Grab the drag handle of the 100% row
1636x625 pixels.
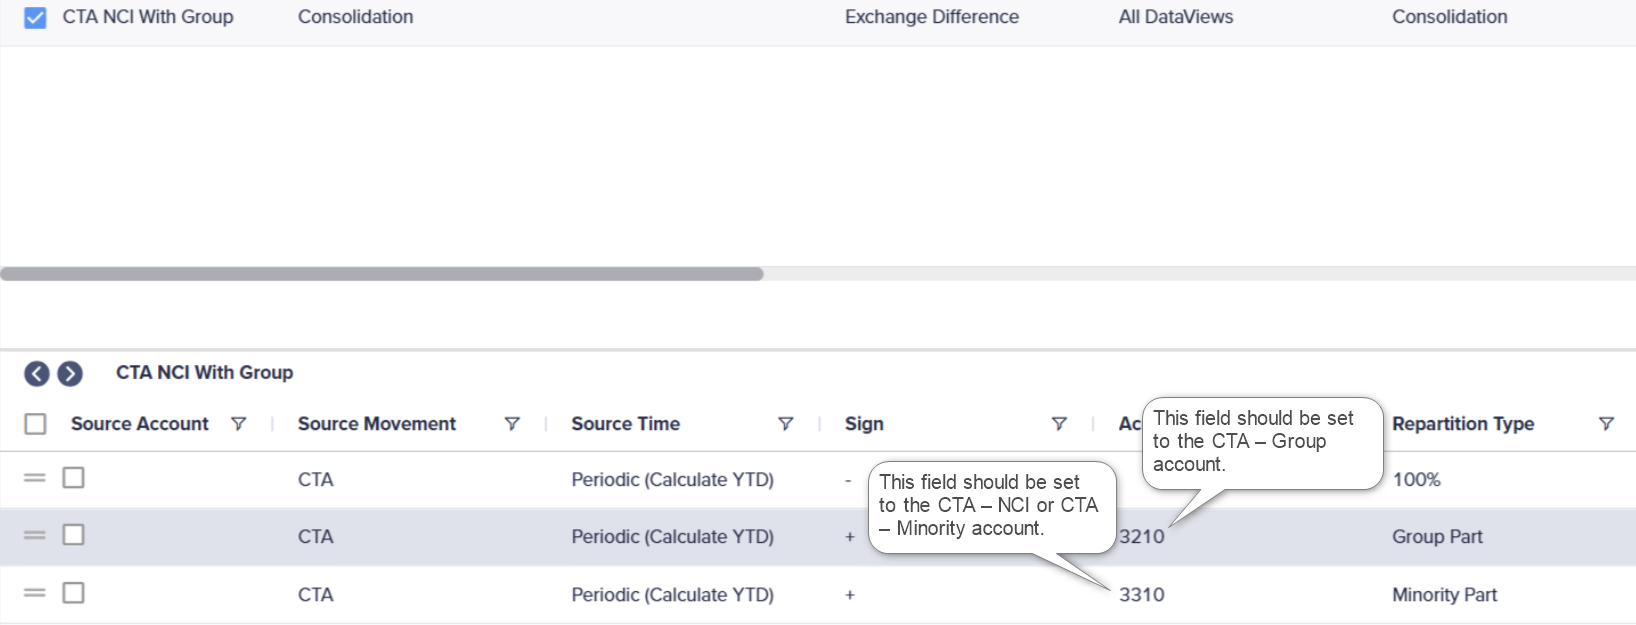35,478
